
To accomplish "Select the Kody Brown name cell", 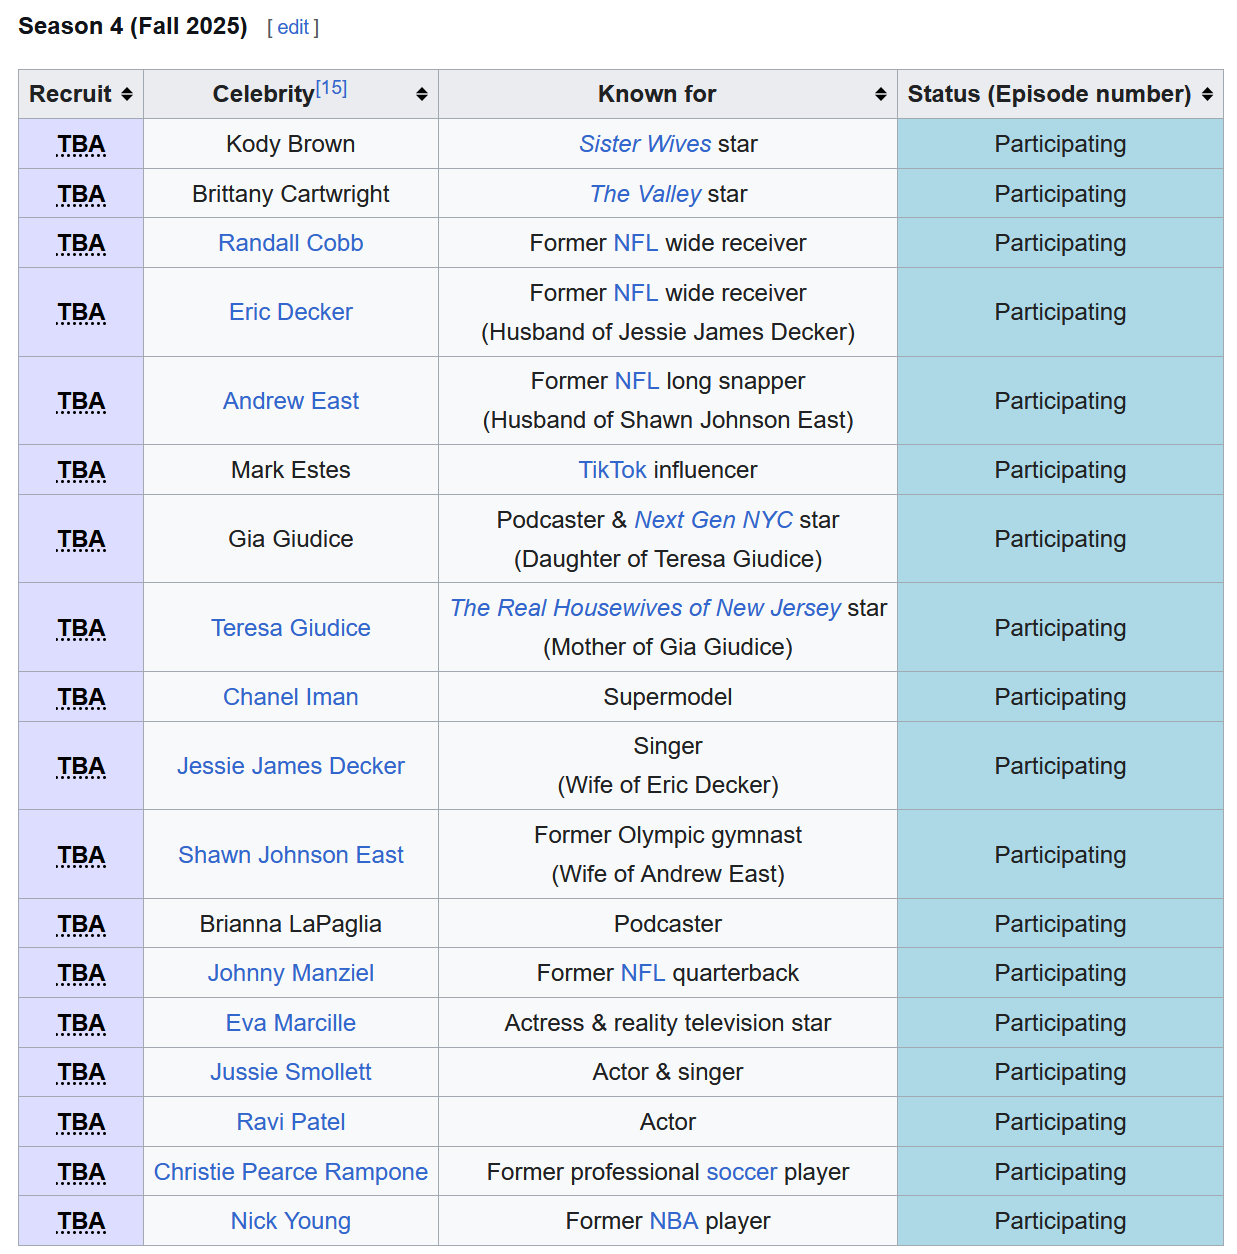I will coord(291,144).
